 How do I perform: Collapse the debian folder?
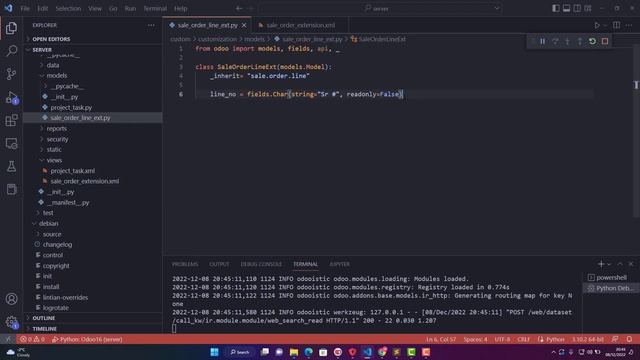click(49, 224)
